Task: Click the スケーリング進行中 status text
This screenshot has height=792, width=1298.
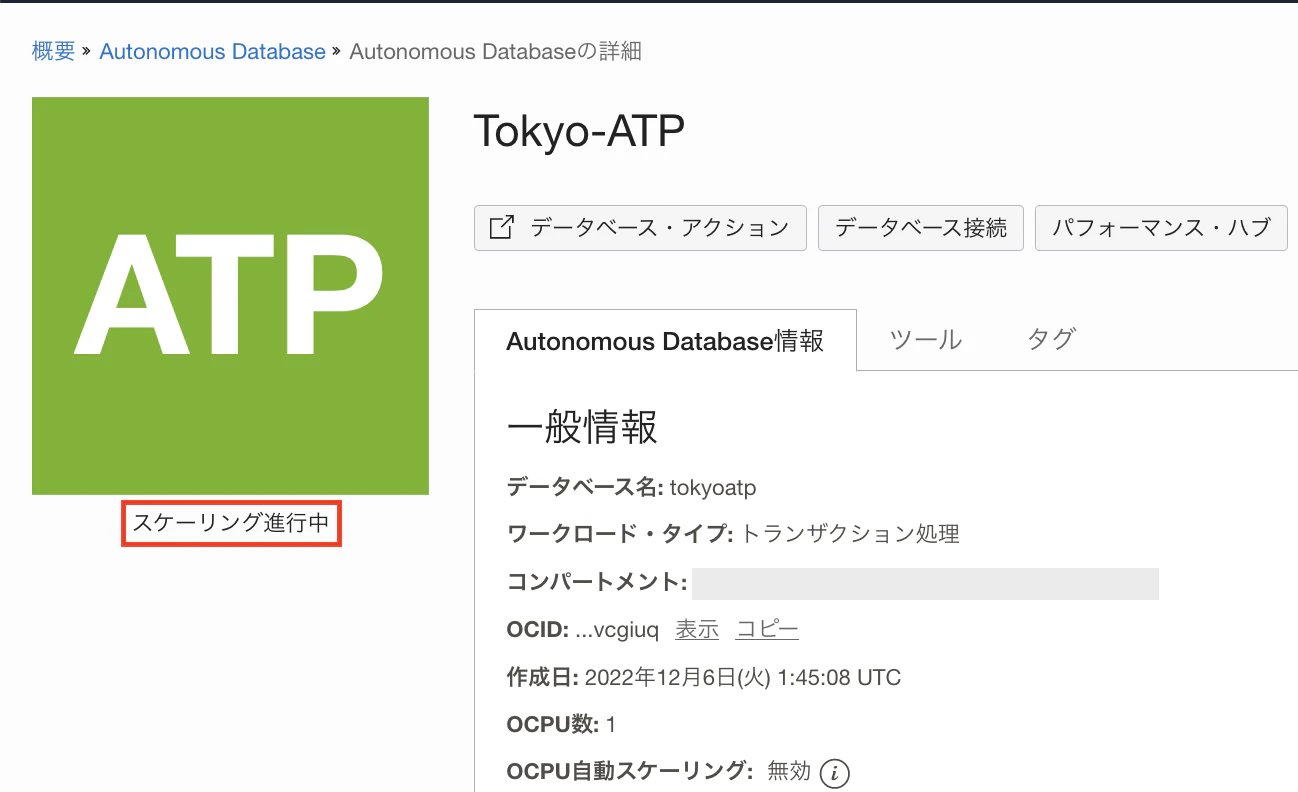Action: (231, 523)
